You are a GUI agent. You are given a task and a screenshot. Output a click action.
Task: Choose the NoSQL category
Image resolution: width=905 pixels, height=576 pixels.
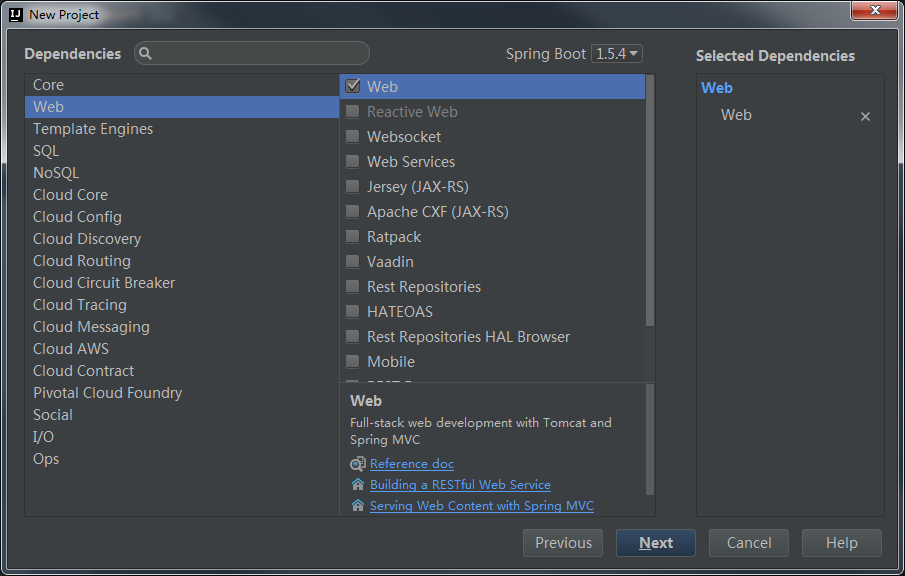click(182, 173)
